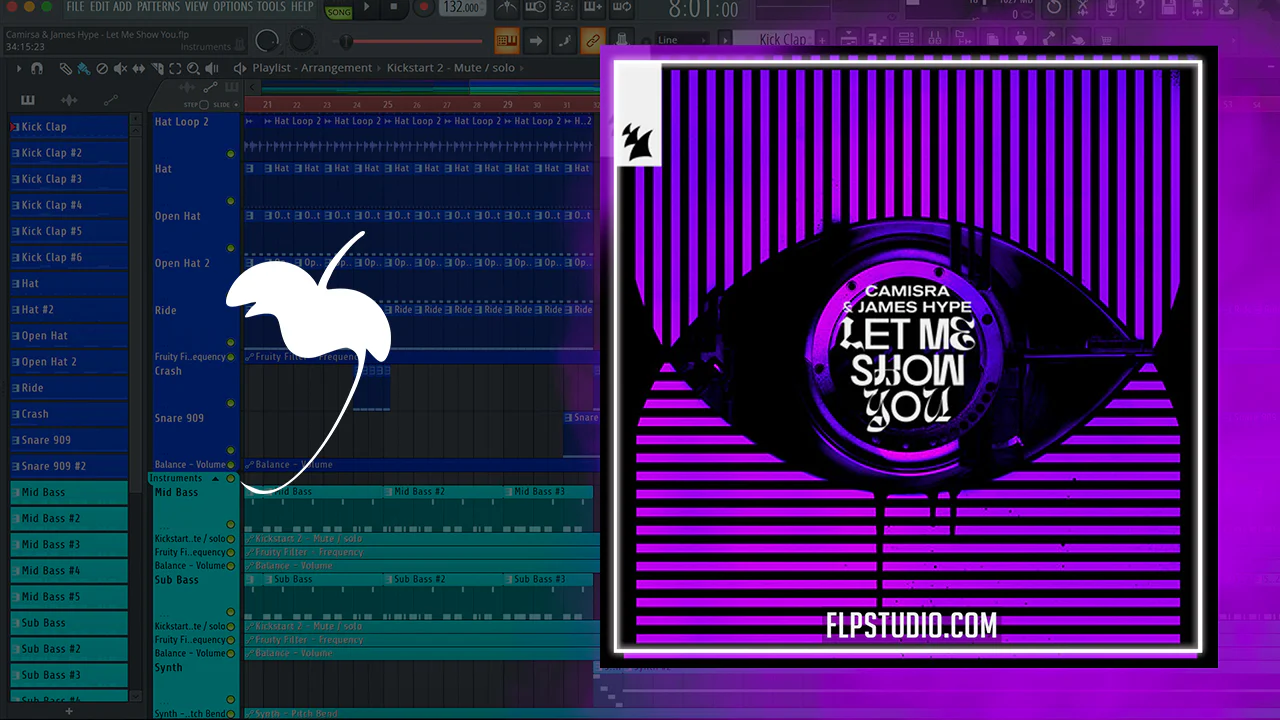
Task: Mute the Instruments group track
Action: tap(231, 479)
